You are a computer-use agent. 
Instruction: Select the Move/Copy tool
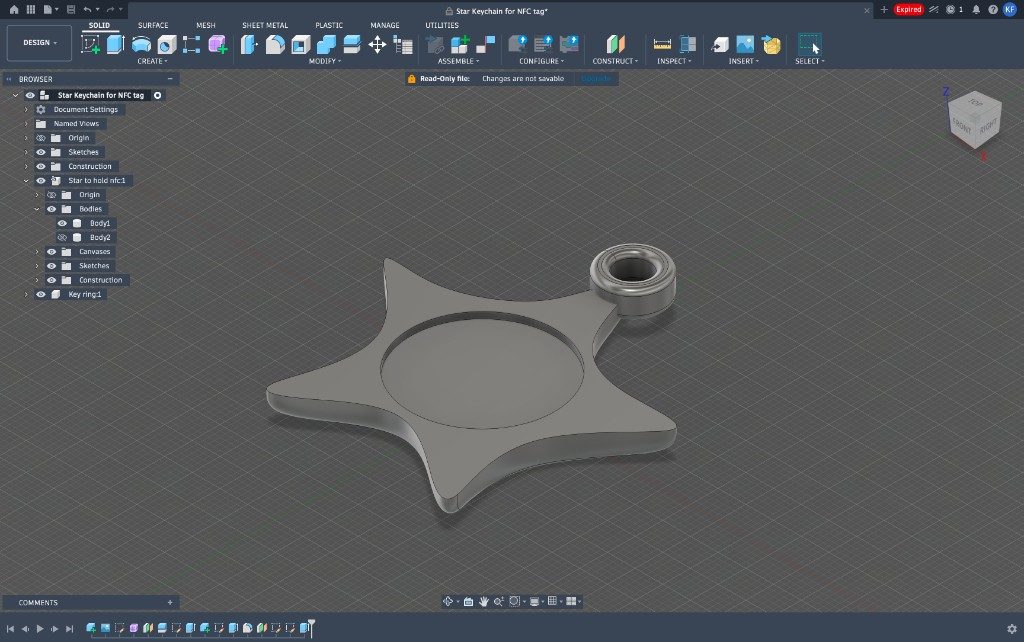click(377, 44)
